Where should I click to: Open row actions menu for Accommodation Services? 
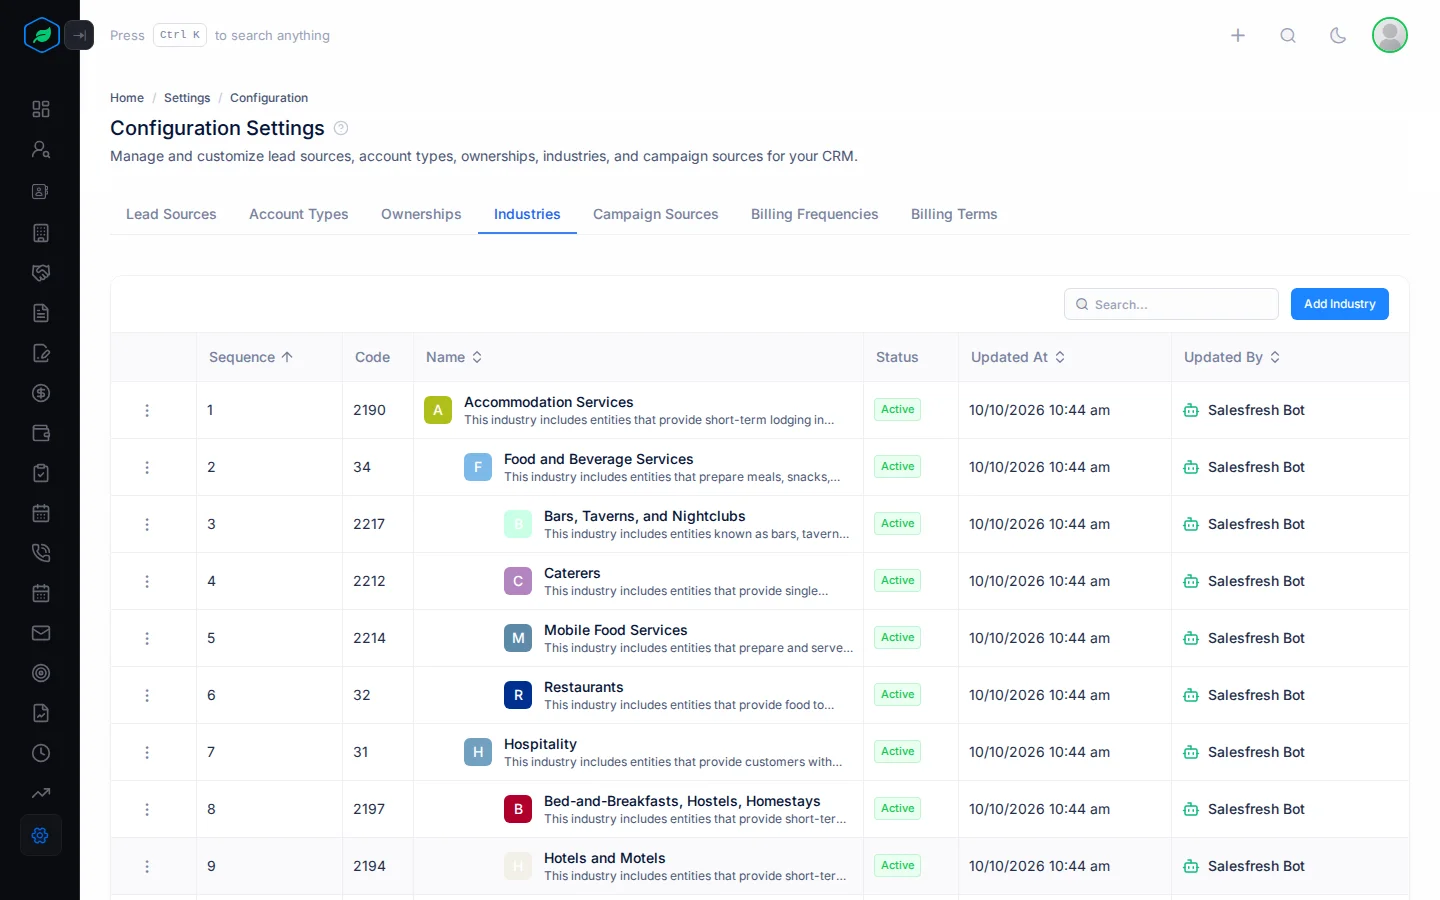tap(147, 410)
